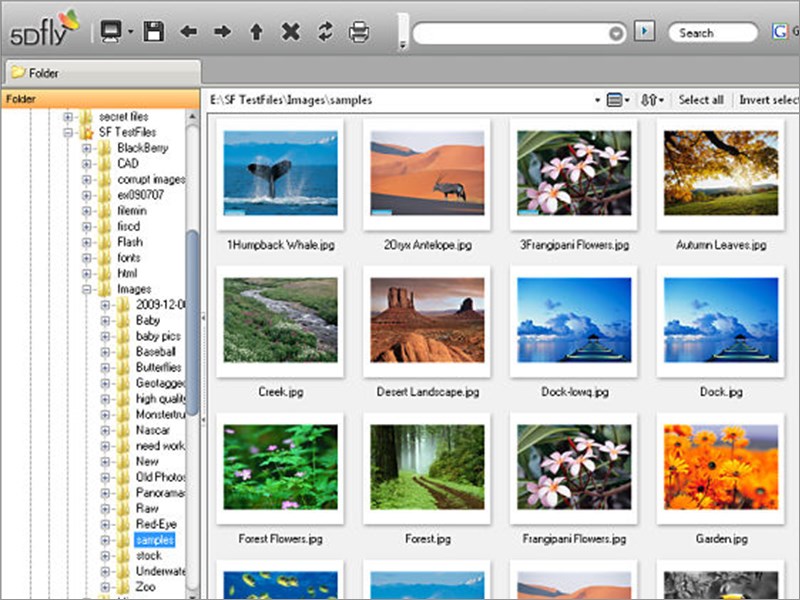Click the Refresh arrows icon
800x600 pixels.
click(x=324, y=32)
